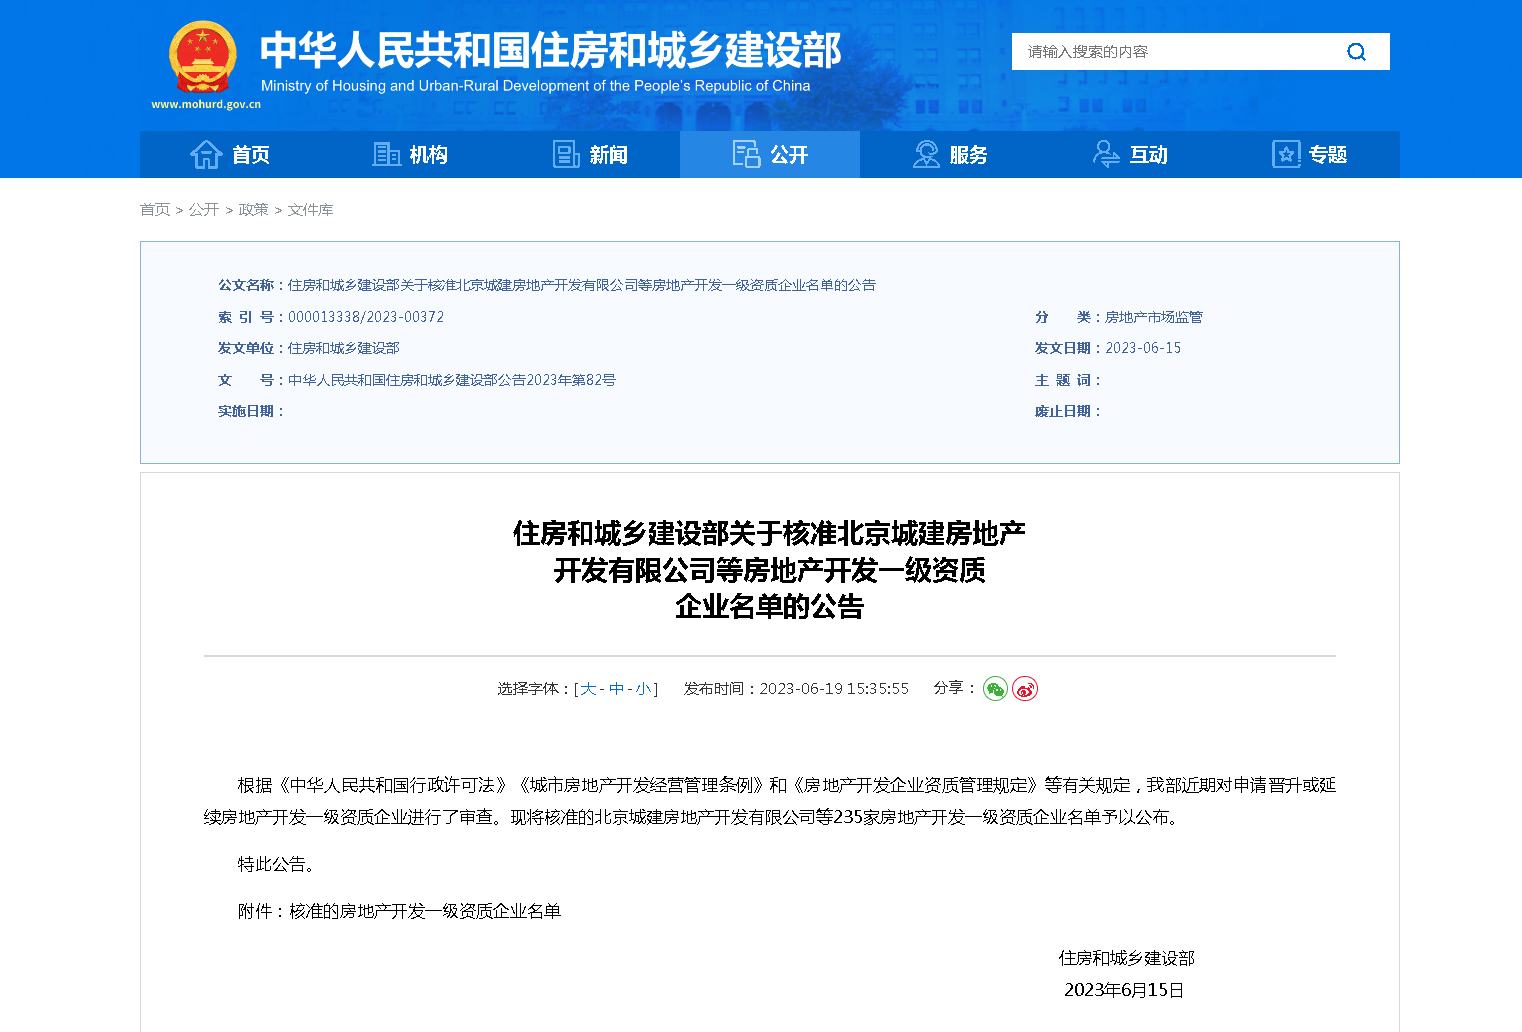
Task: Open 文件库 breadcrumb link
Action: (x=310, y=210)
